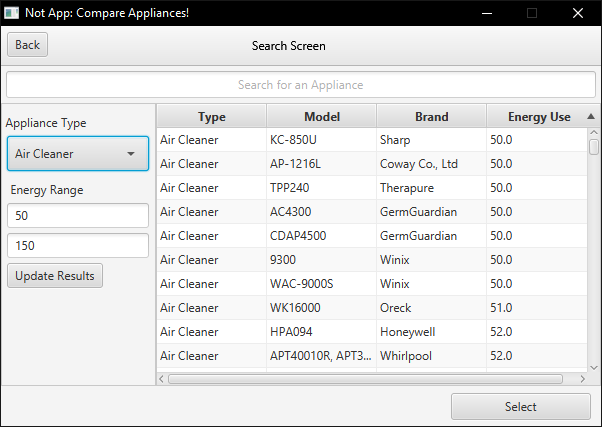This screenshot has height=427, width=602.
Task: Select the WAC-9000S model cell
Action: tap(322, 284)
